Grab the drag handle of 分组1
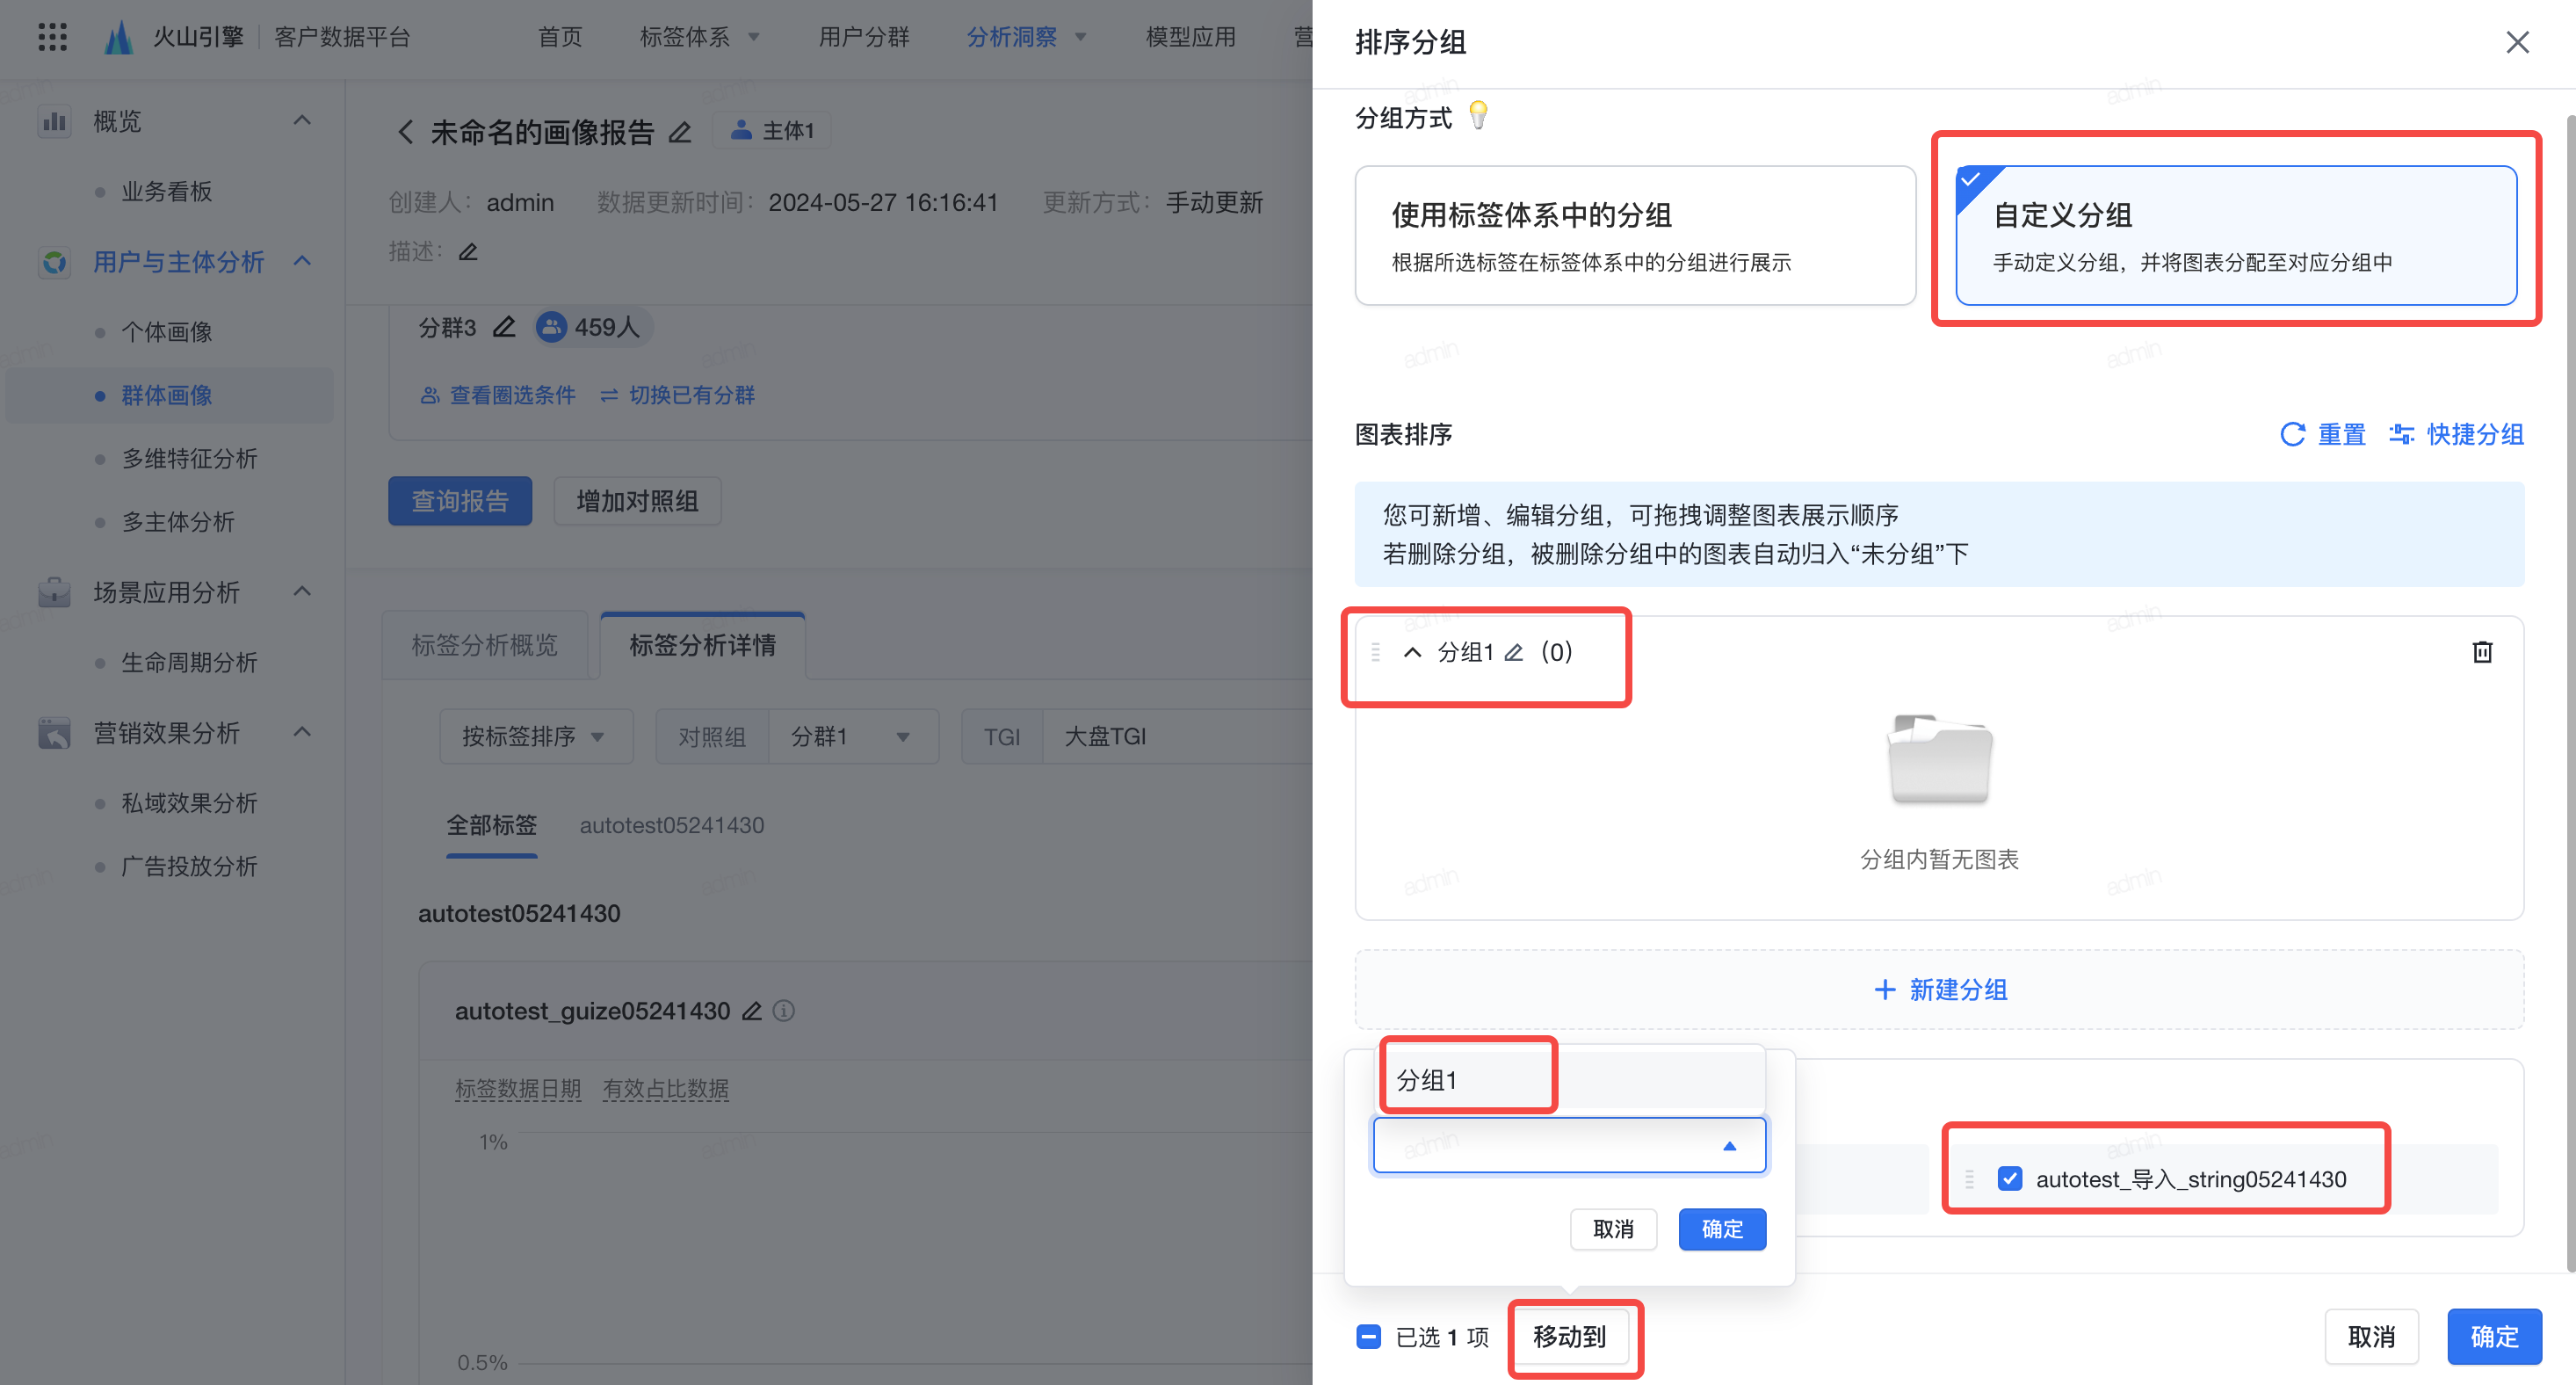 (1376, 652)
